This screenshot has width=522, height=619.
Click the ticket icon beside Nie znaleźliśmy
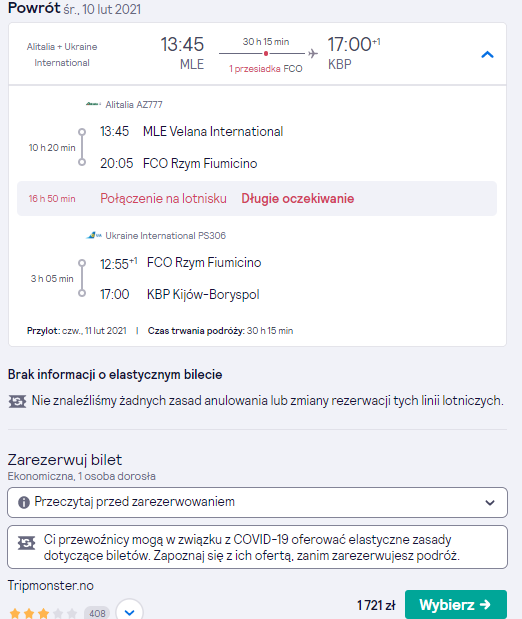pos(17,401)
